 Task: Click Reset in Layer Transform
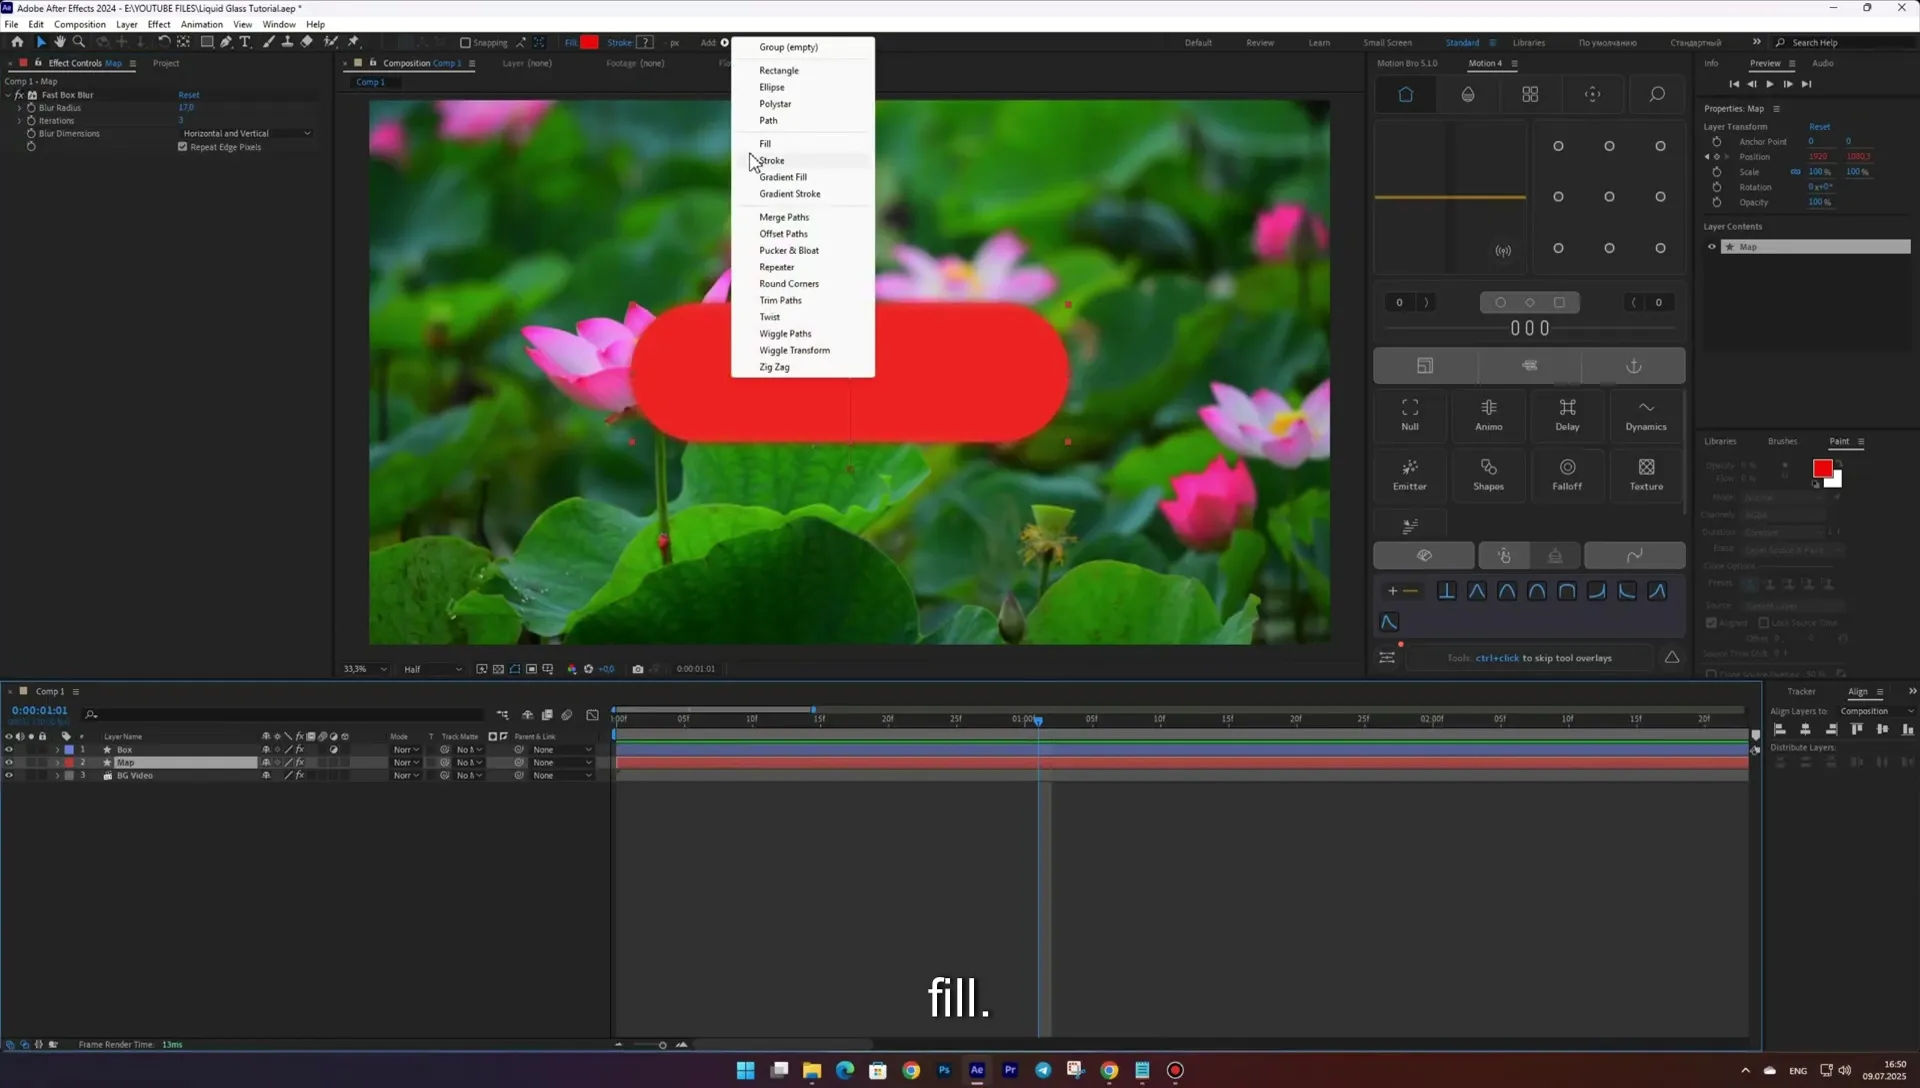[x=1819, y=127]
